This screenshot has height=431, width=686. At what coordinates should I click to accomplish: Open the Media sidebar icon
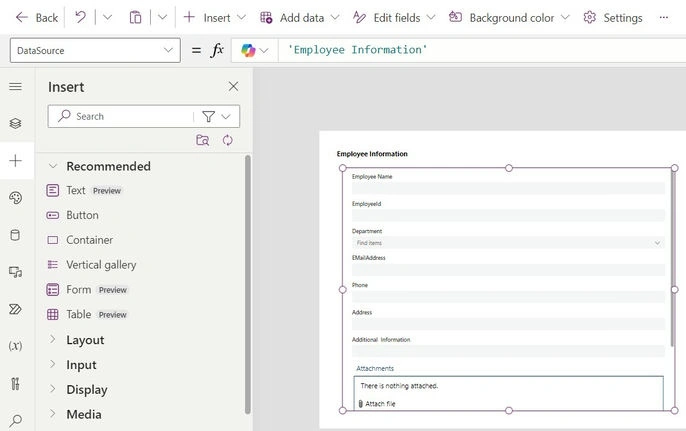pos(15,272)
